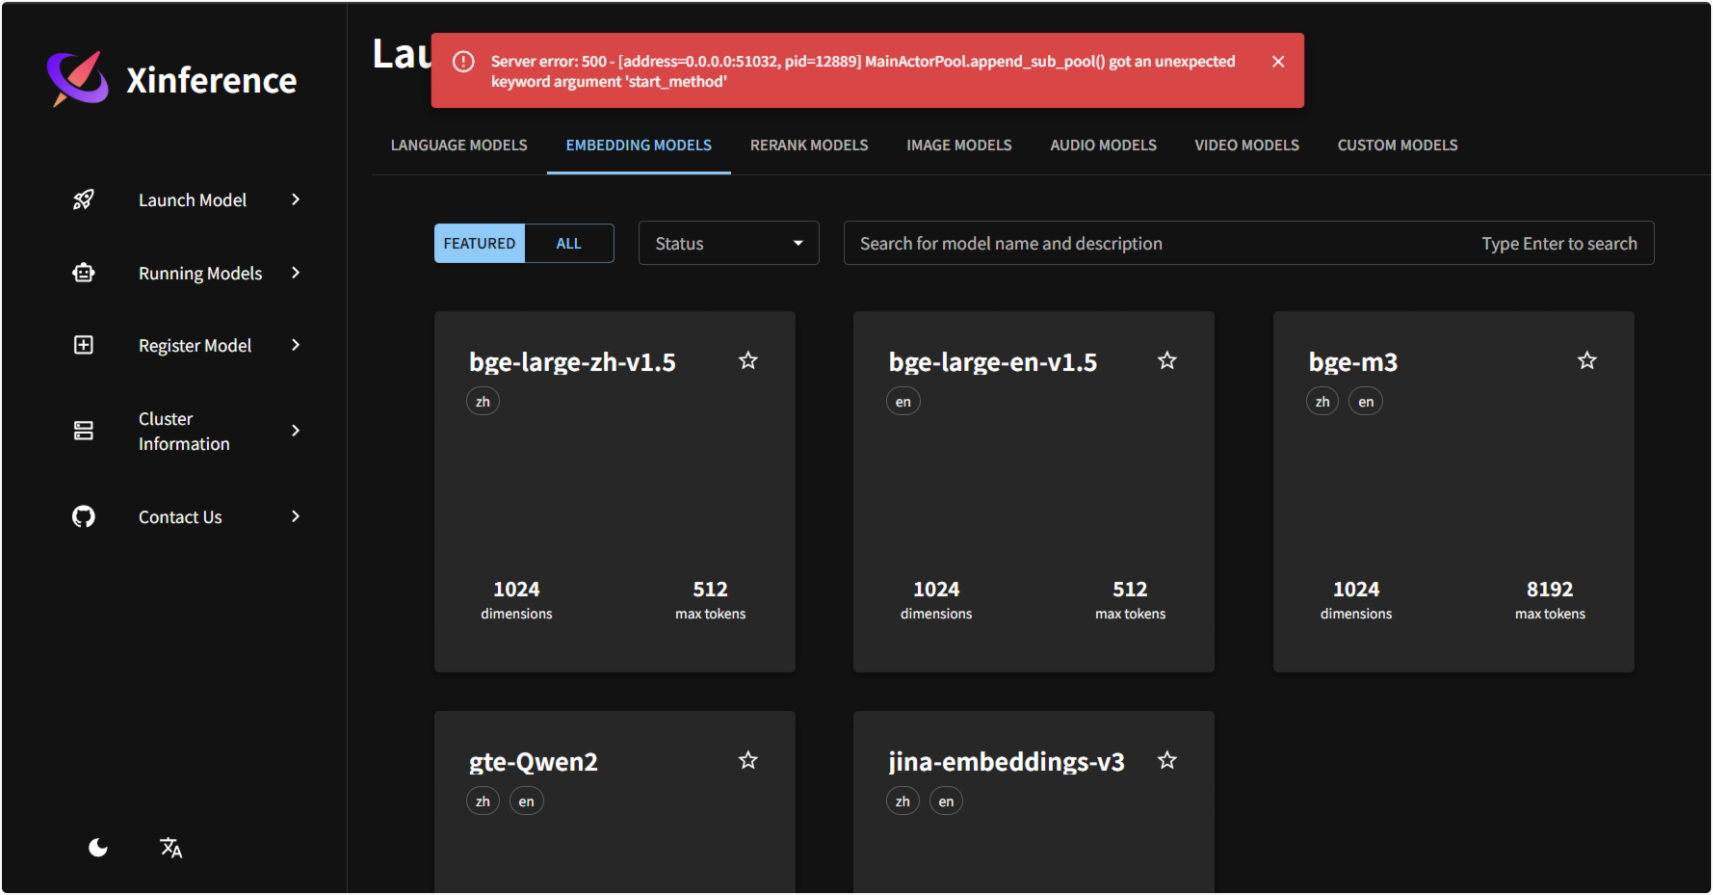Open Cluster Information in sidebar
Screen dimensions: 1713x895
(186, 431)
